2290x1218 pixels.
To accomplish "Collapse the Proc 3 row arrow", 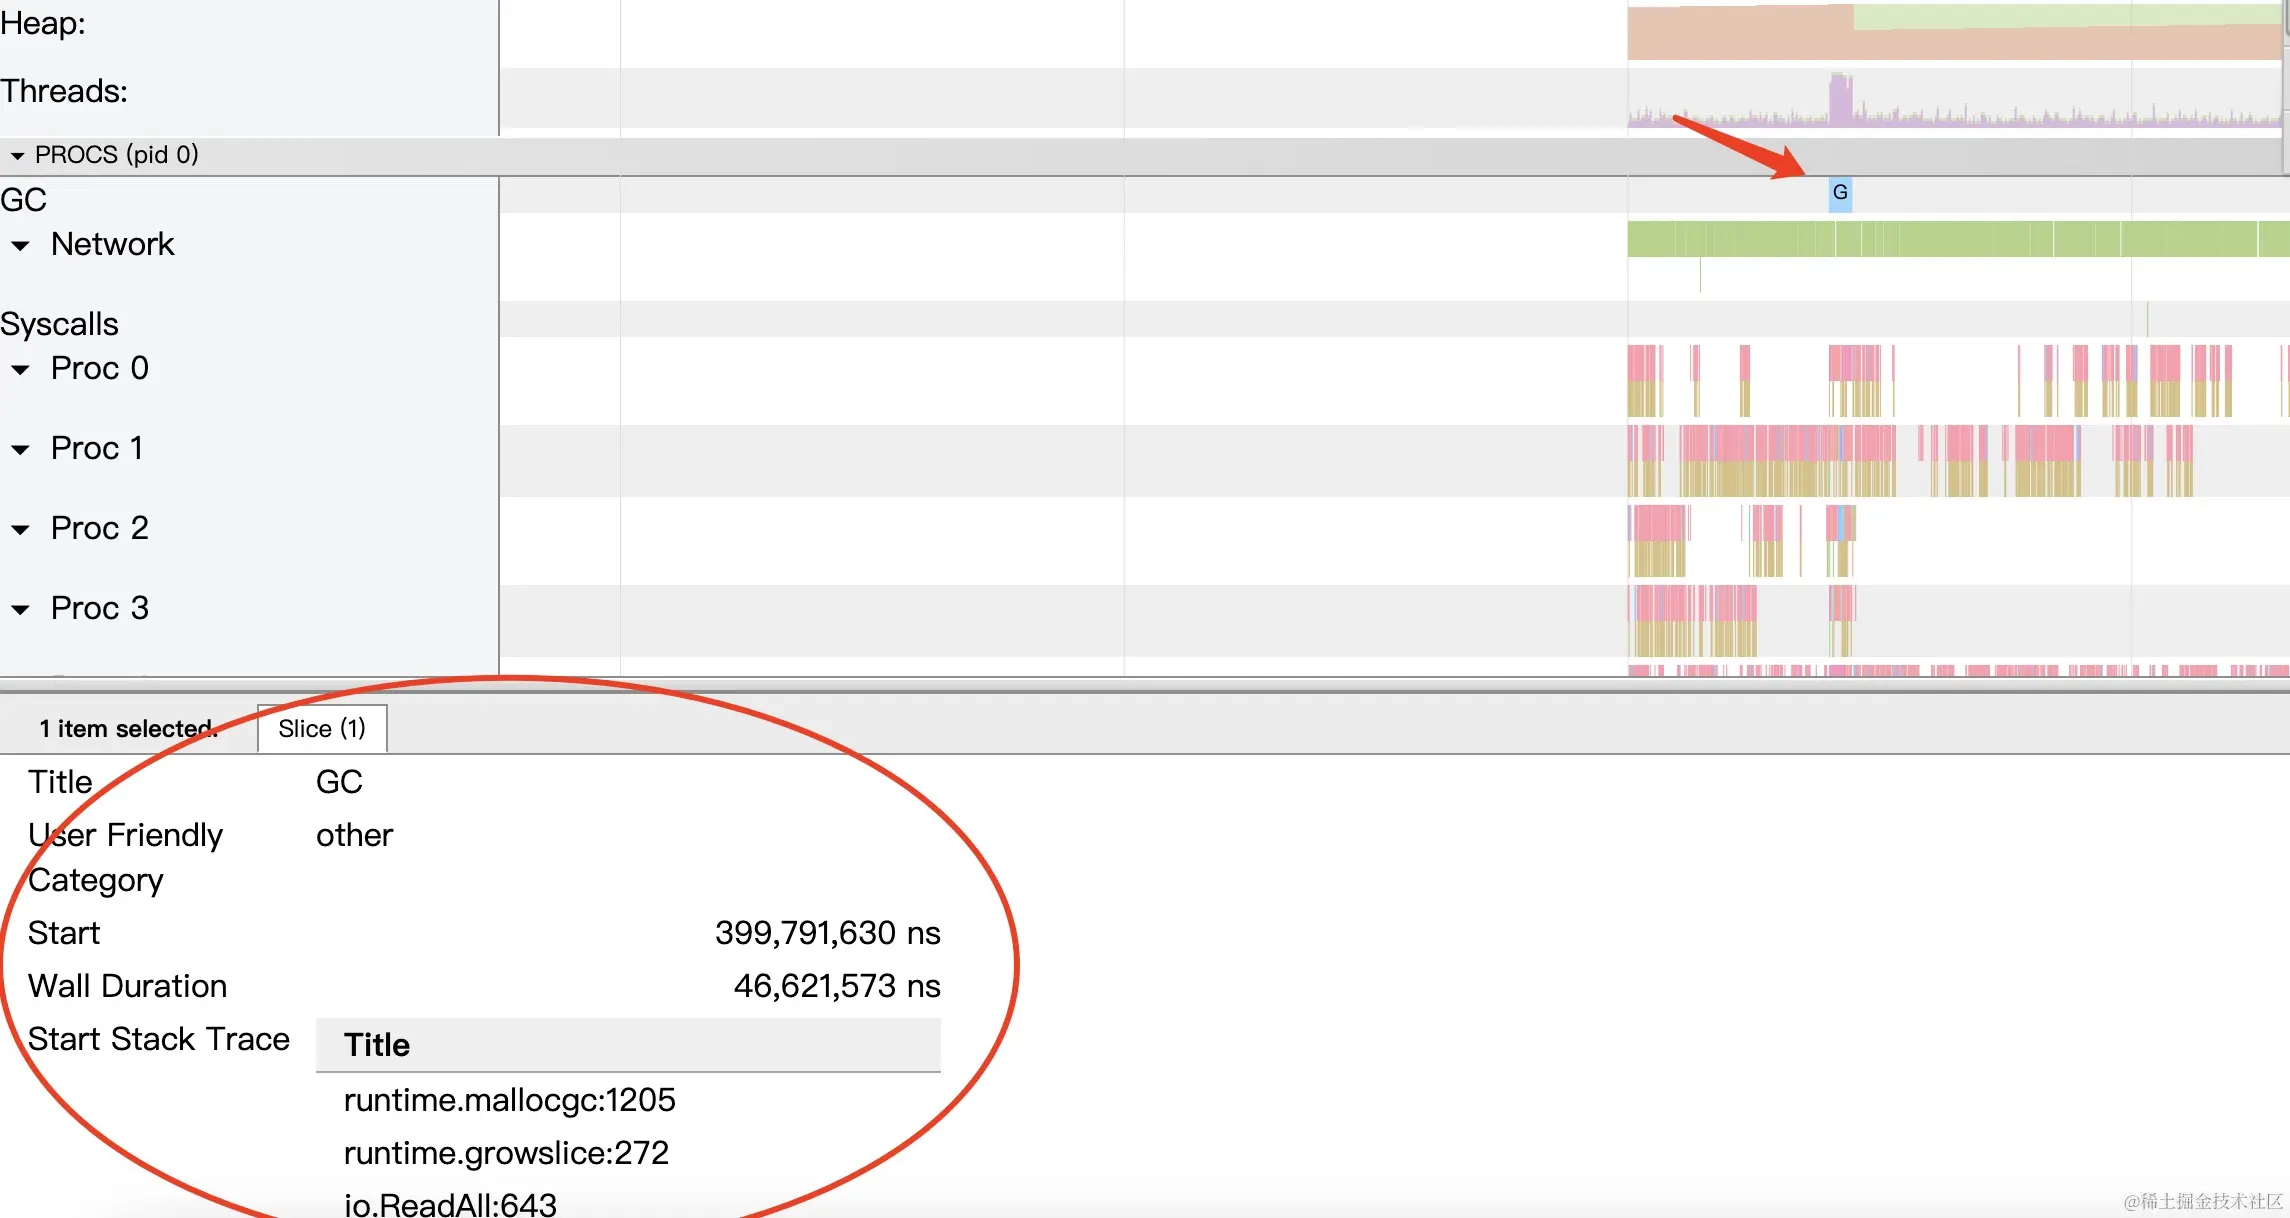I will pyautogui.click(x=20, y=610).
